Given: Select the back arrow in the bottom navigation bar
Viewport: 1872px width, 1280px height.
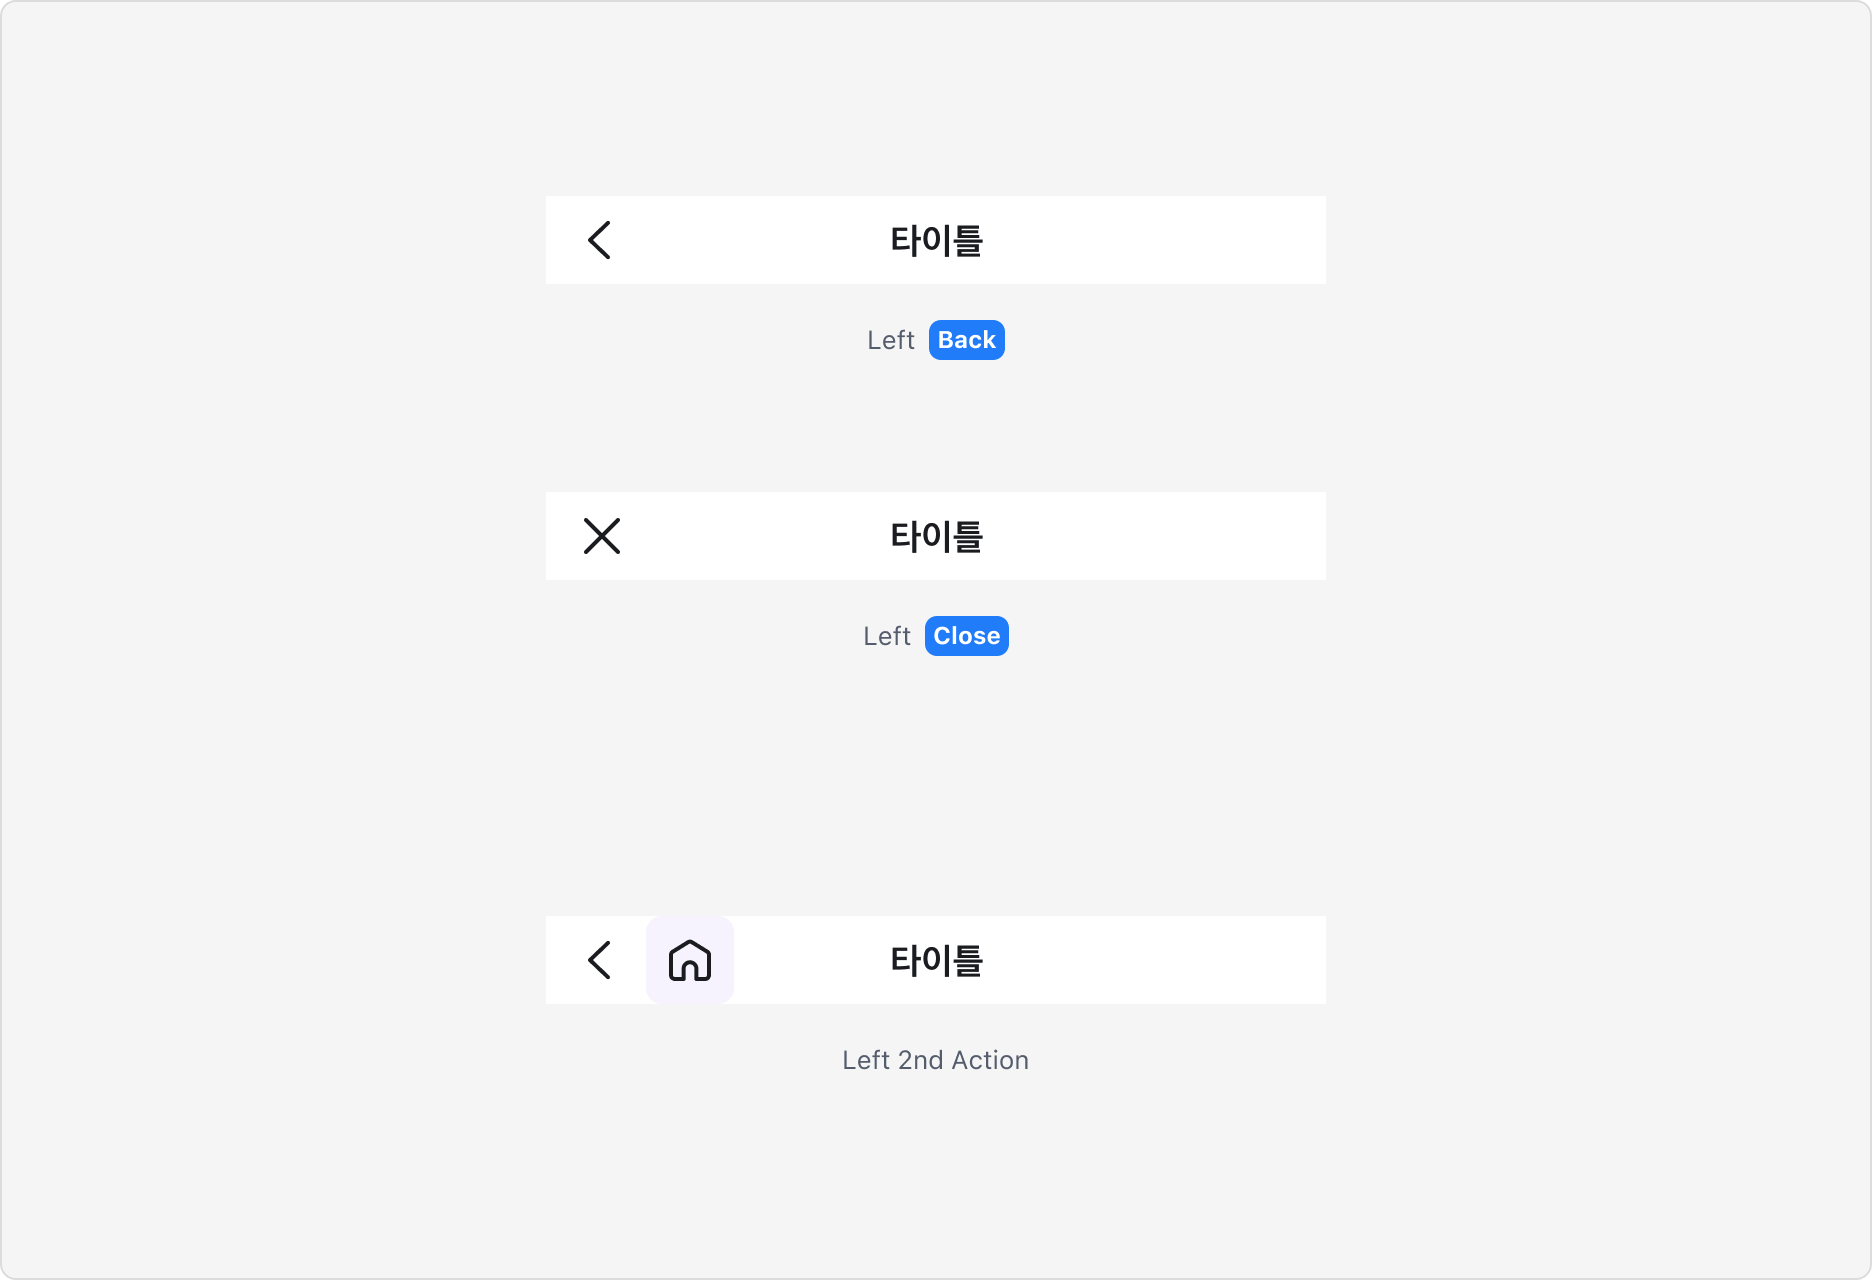Looking at the screenshot, I should coord(600,960).
